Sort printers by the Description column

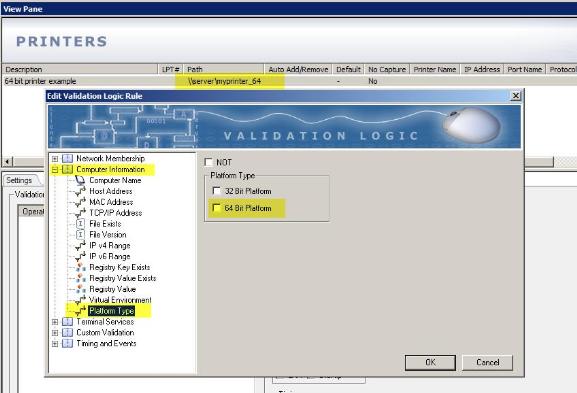[80, 69]
